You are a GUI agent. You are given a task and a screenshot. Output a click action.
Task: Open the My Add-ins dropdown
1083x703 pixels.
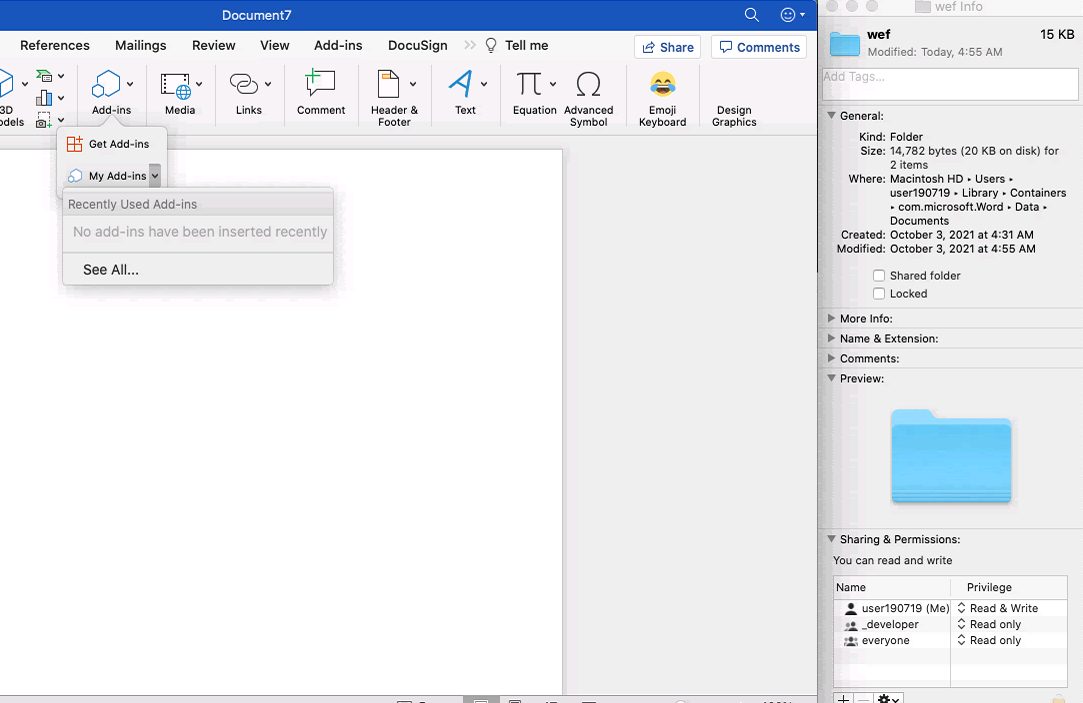point(155,175)
